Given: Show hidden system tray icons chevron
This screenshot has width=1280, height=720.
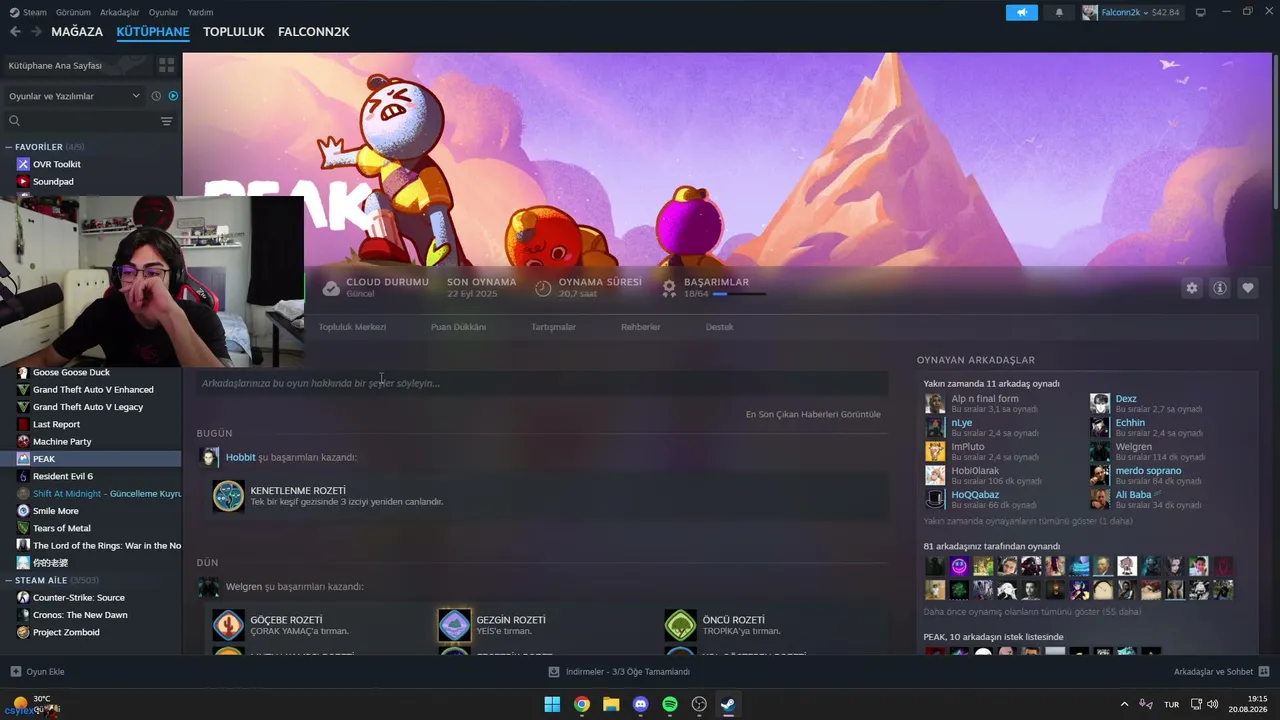Looking at the screenshot, I should 1124,704.
